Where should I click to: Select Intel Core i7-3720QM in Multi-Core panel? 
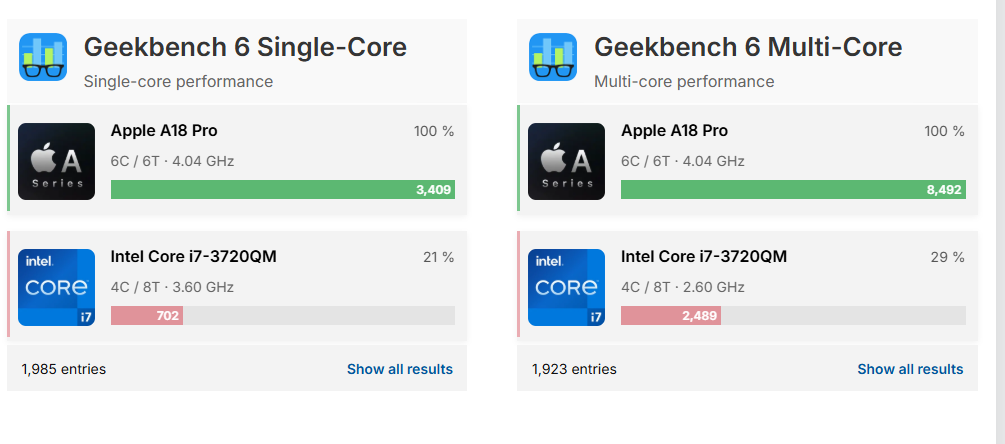pyautogui.click(x=703, y=257)
